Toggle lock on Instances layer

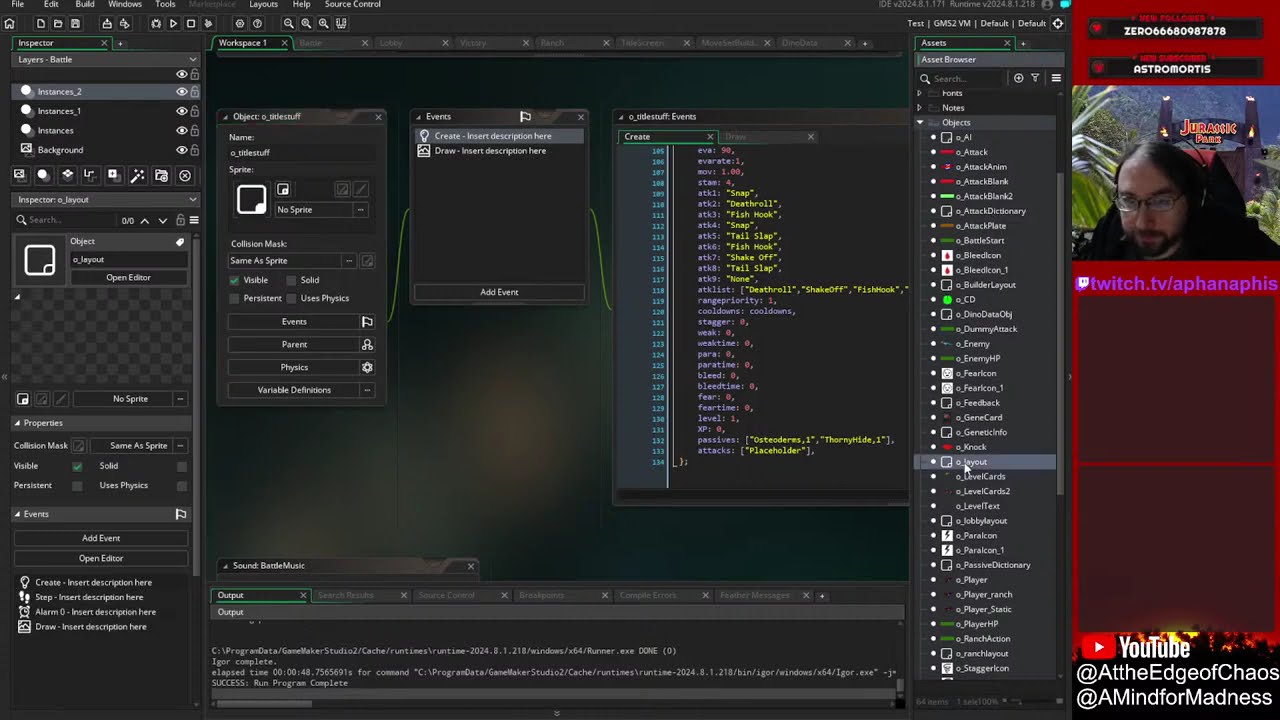[194, 130]
